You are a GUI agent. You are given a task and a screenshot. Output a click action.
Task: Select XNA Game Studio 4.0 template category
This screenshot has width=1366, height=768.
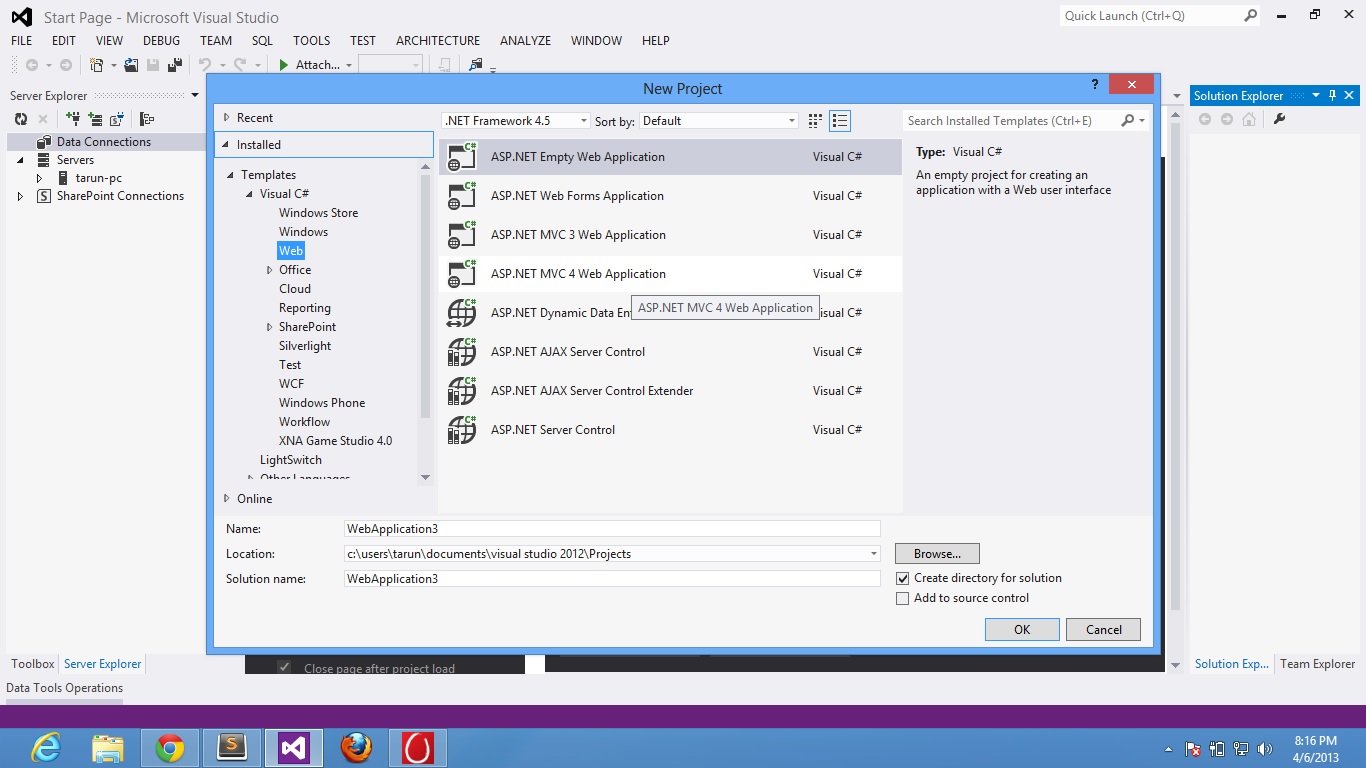pyautogui.click(x=335, y=441)
